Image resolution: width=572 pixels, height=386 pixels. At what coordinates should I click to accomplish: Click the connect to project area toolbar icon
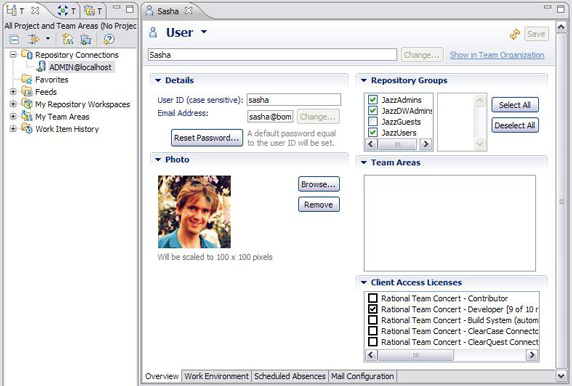click(x=86, y=39)
